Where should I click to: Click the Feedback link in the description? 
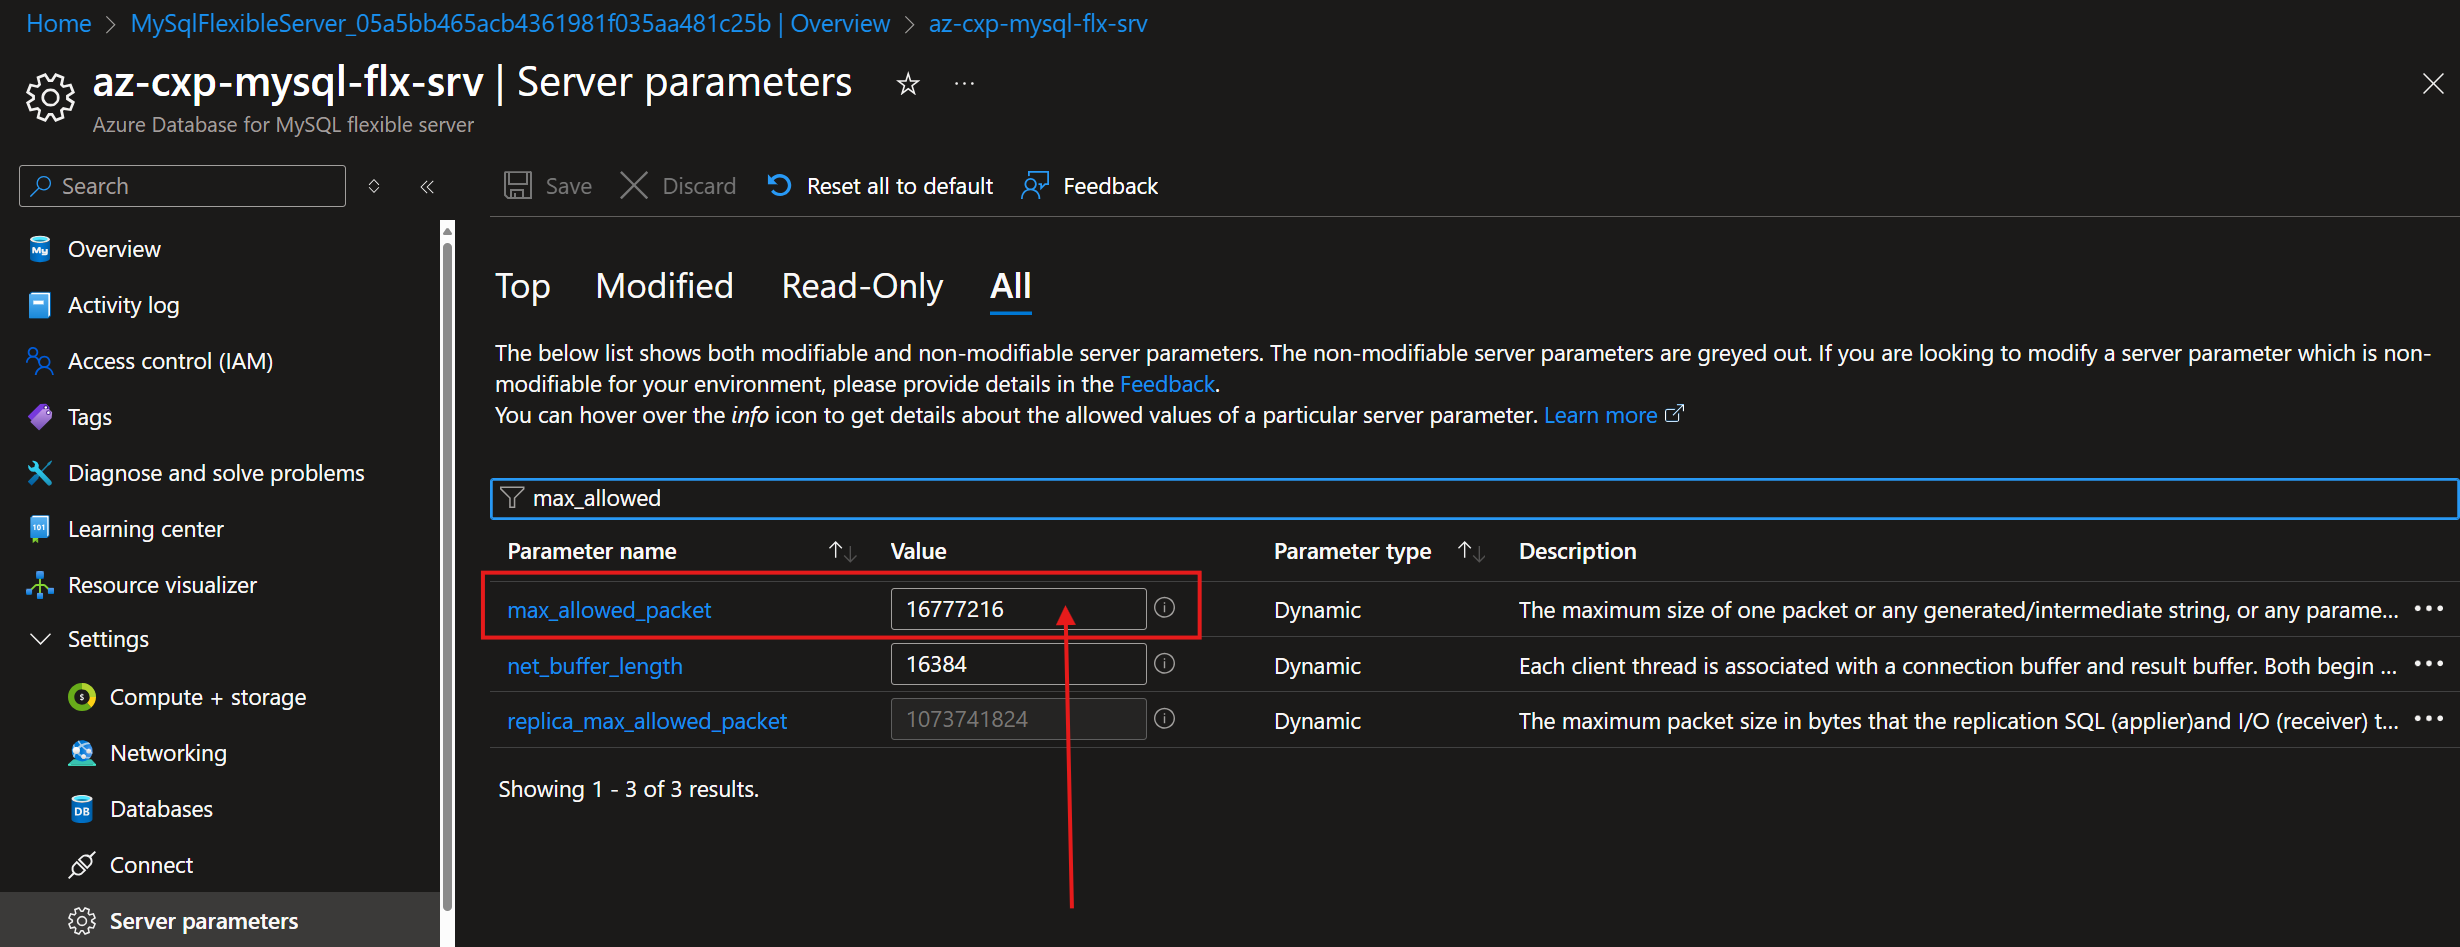1167,384
